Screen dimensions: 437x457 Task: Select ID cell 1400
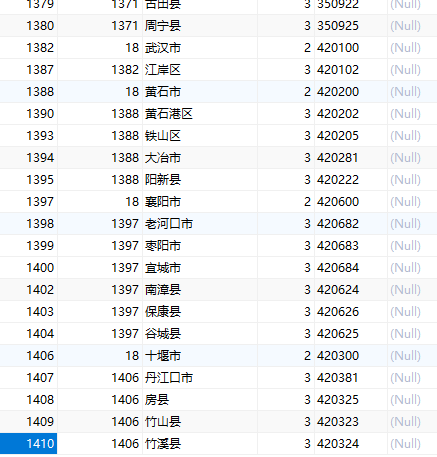pyautogui.click(x=29, y=268)
